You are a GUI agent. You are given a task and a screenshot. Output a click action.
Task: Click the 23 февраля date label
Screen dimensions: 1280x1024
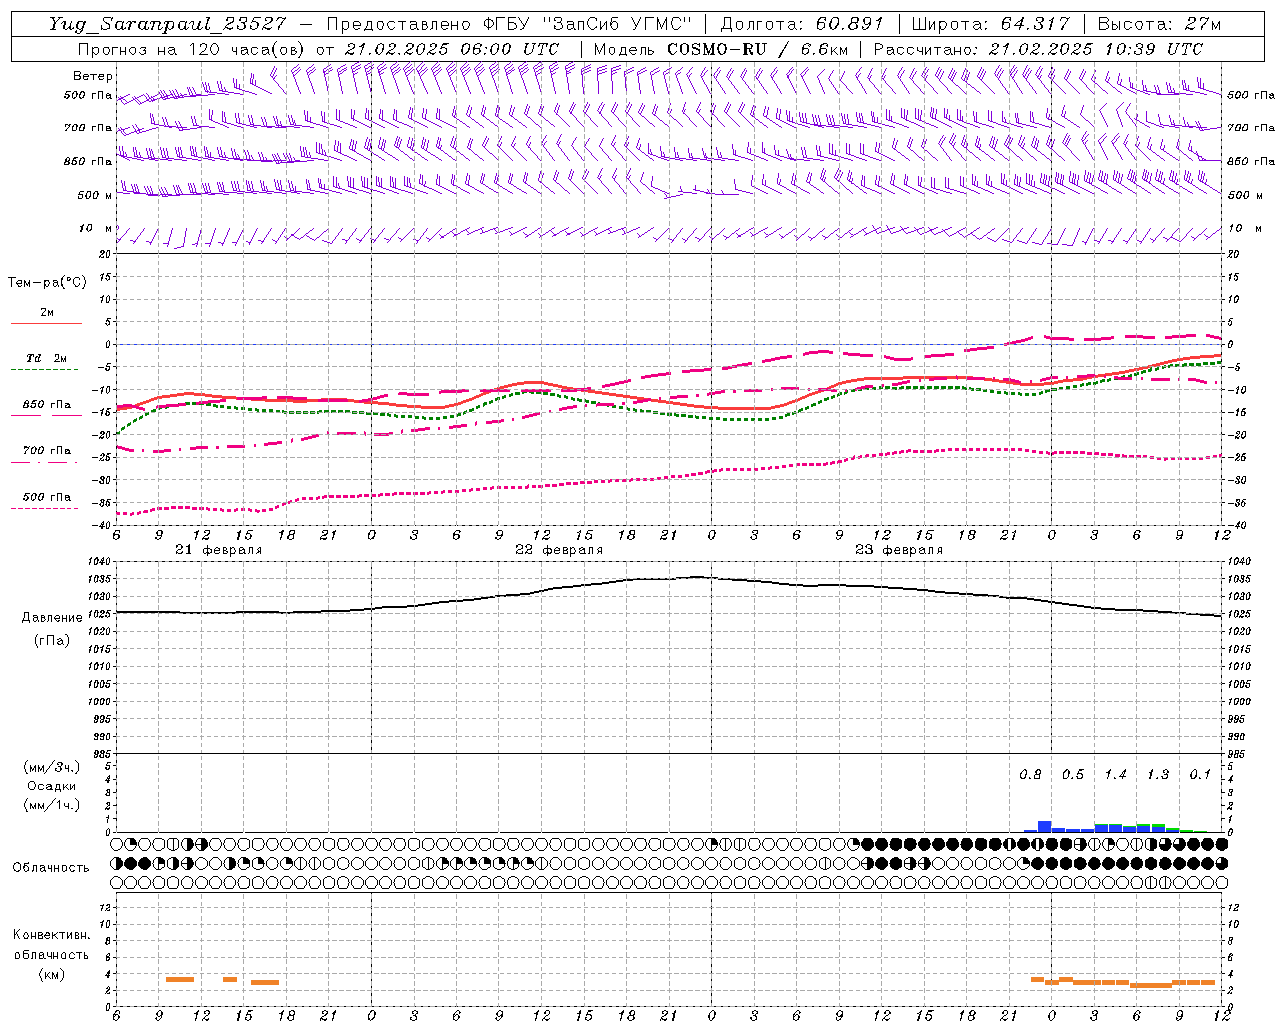(899, 550)
